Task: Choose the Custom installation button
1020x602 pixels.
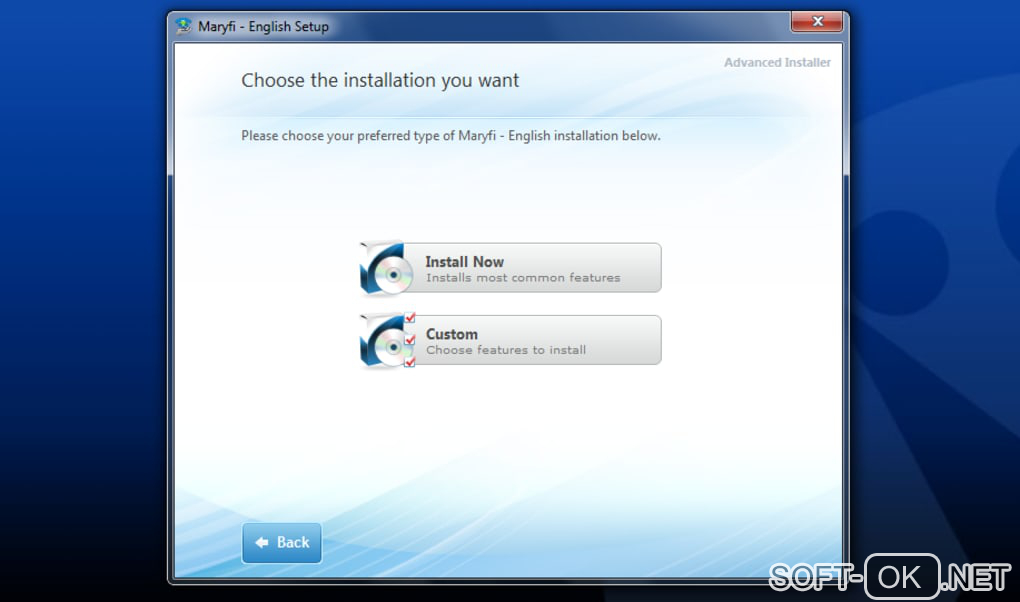Action: (511, 340)
